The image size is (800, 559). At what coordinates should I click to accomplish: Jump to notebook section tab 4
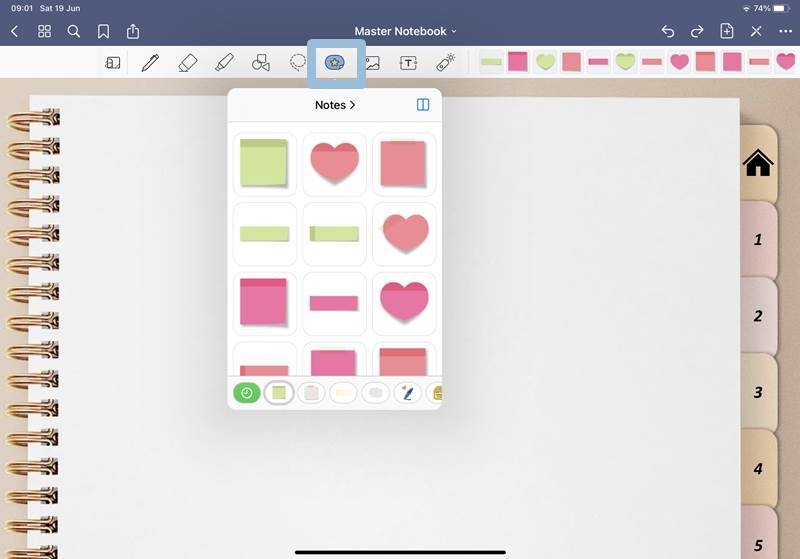point(758,468)
